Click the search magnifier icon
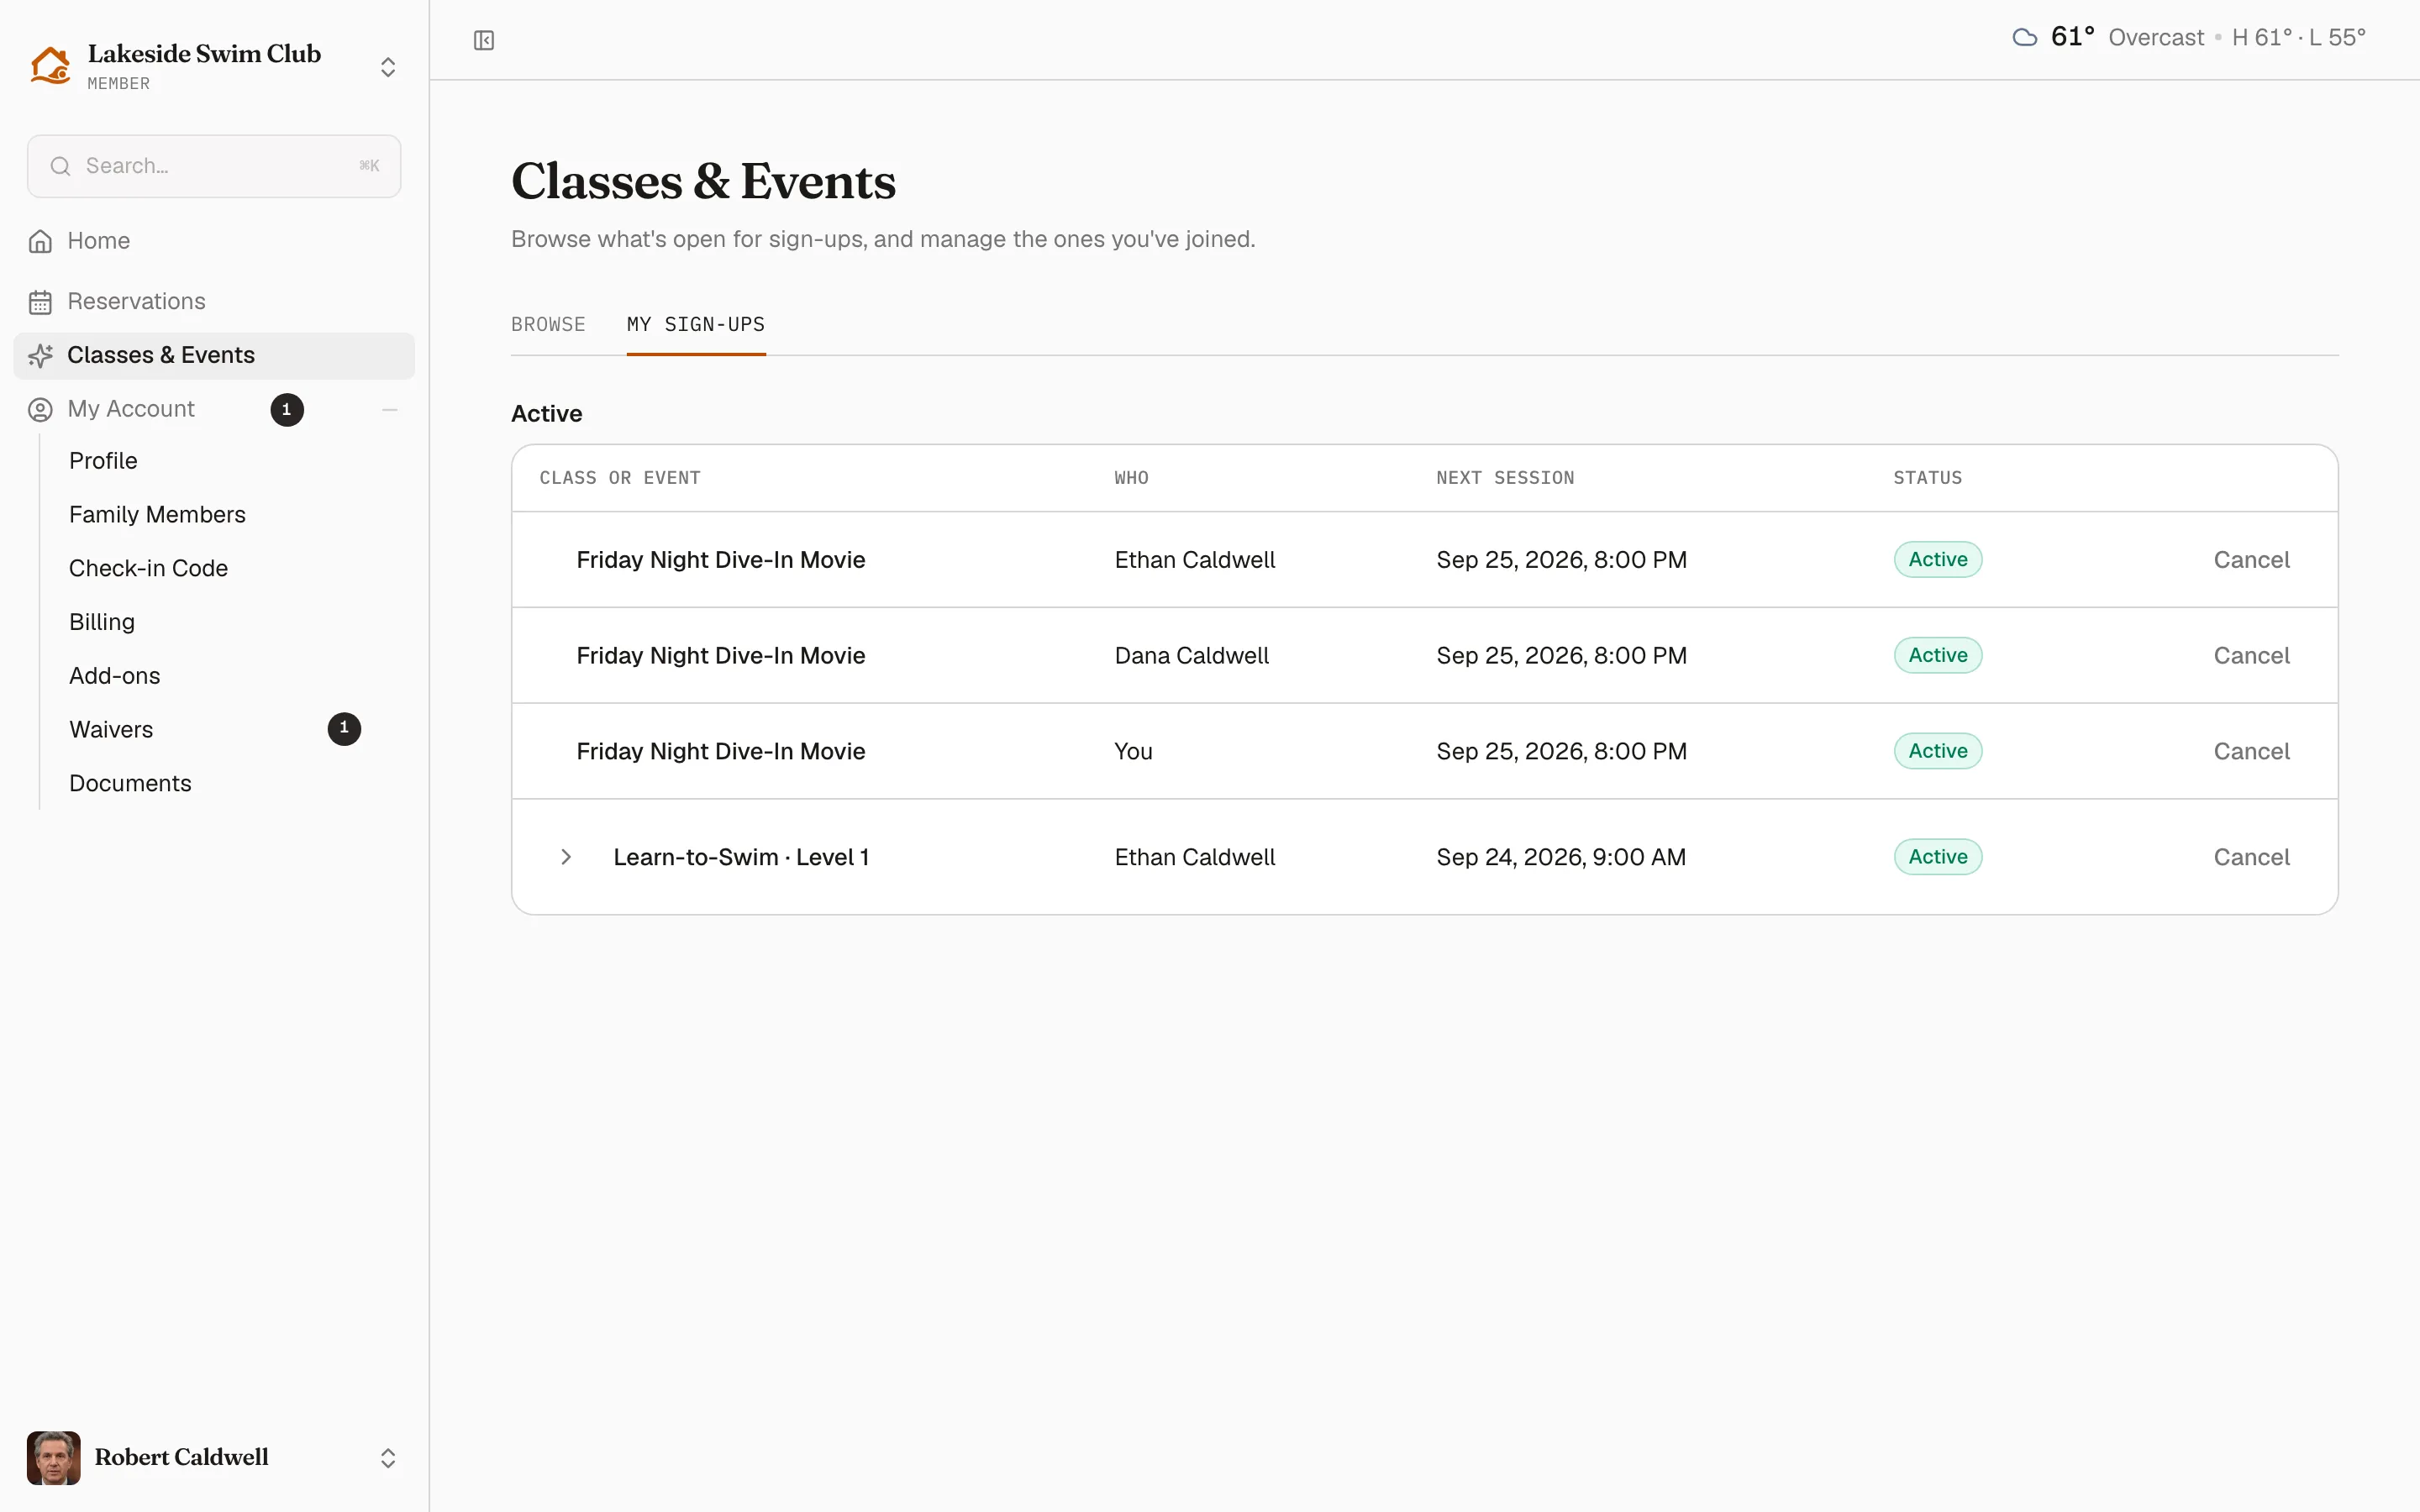The height and width of the screenshot is (1512, 2420). coord(61,166)
